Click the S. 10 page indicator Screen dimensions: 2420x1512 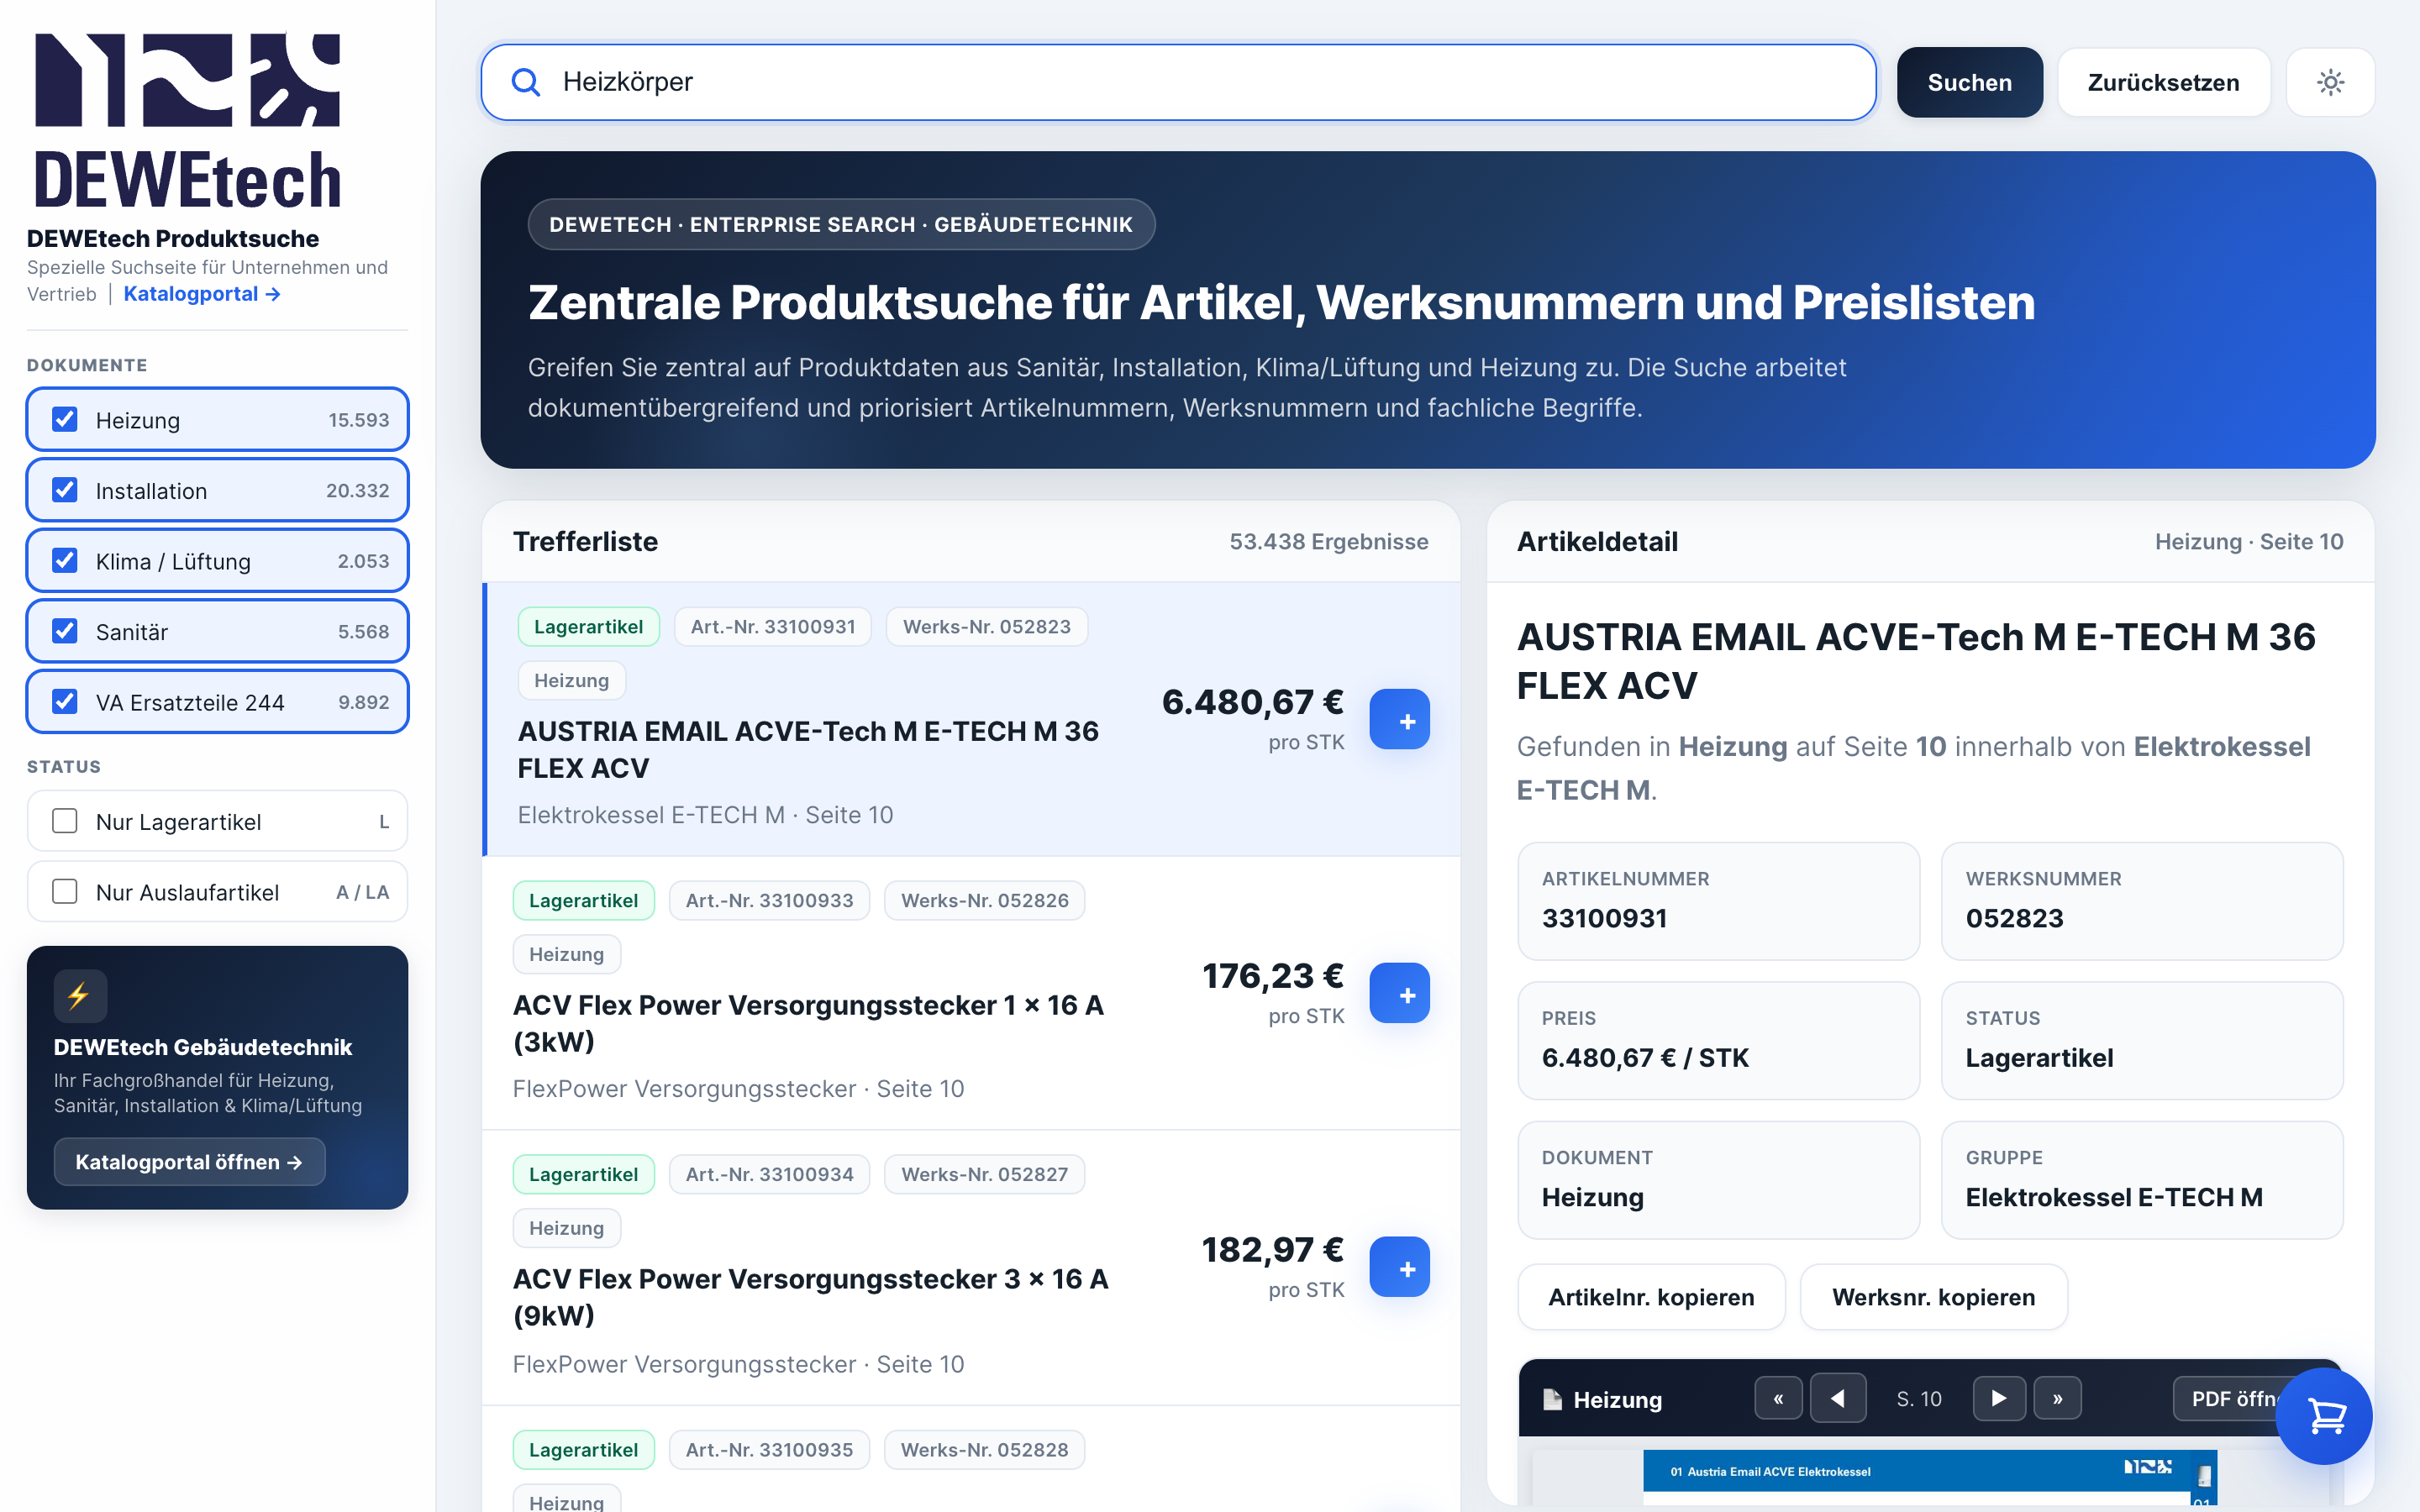pyautogui.click(x=1919, y=1399)
